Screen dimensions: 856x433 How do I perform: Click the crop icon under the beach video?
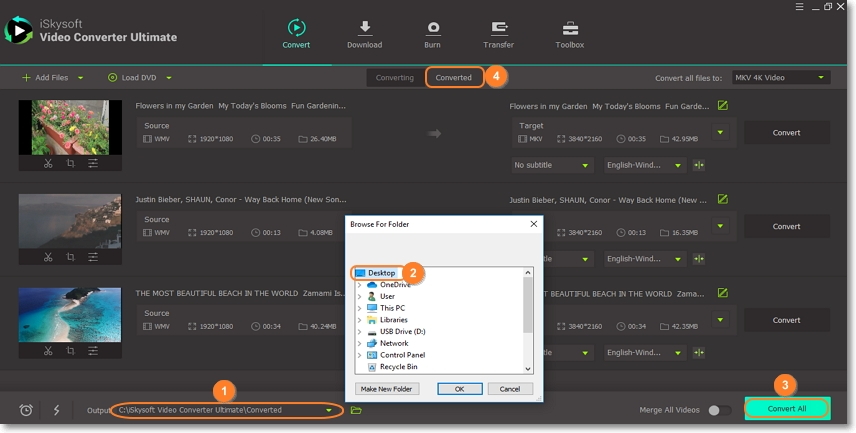[70, 351]
